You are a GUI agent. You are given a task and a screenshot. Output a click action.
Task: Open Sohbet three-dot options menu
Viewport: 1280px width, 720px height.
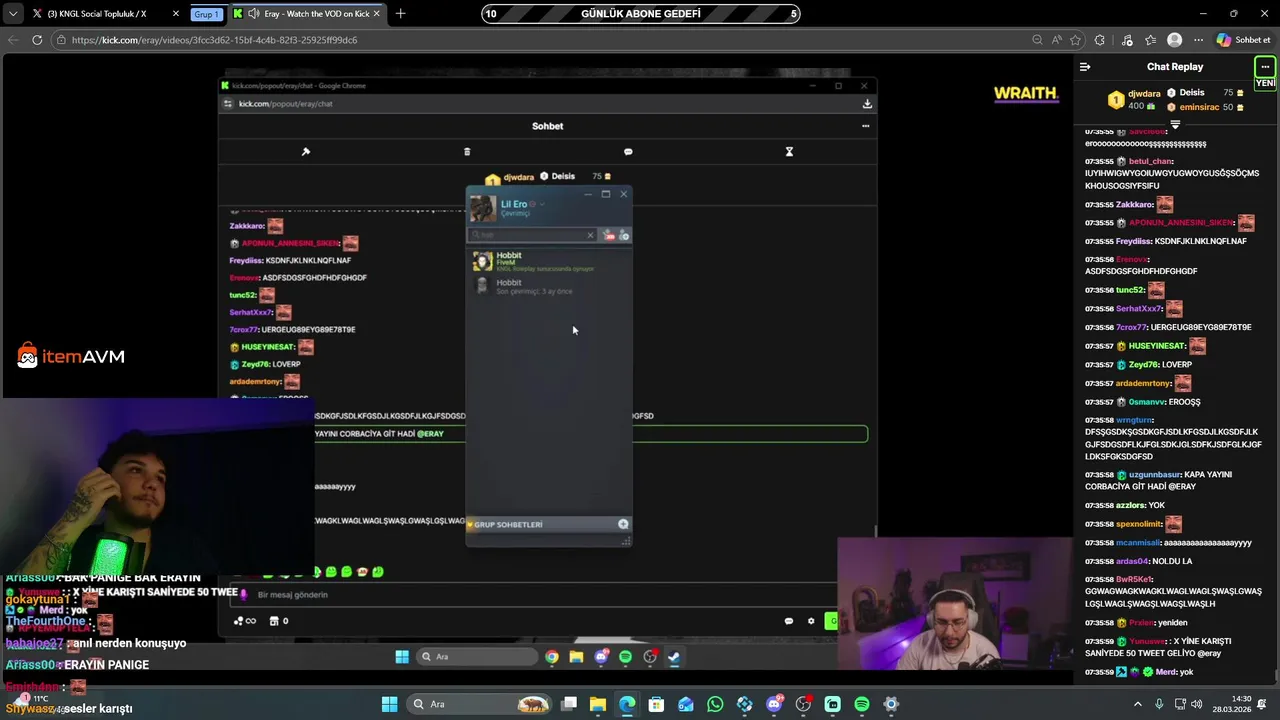pos(865,126)
